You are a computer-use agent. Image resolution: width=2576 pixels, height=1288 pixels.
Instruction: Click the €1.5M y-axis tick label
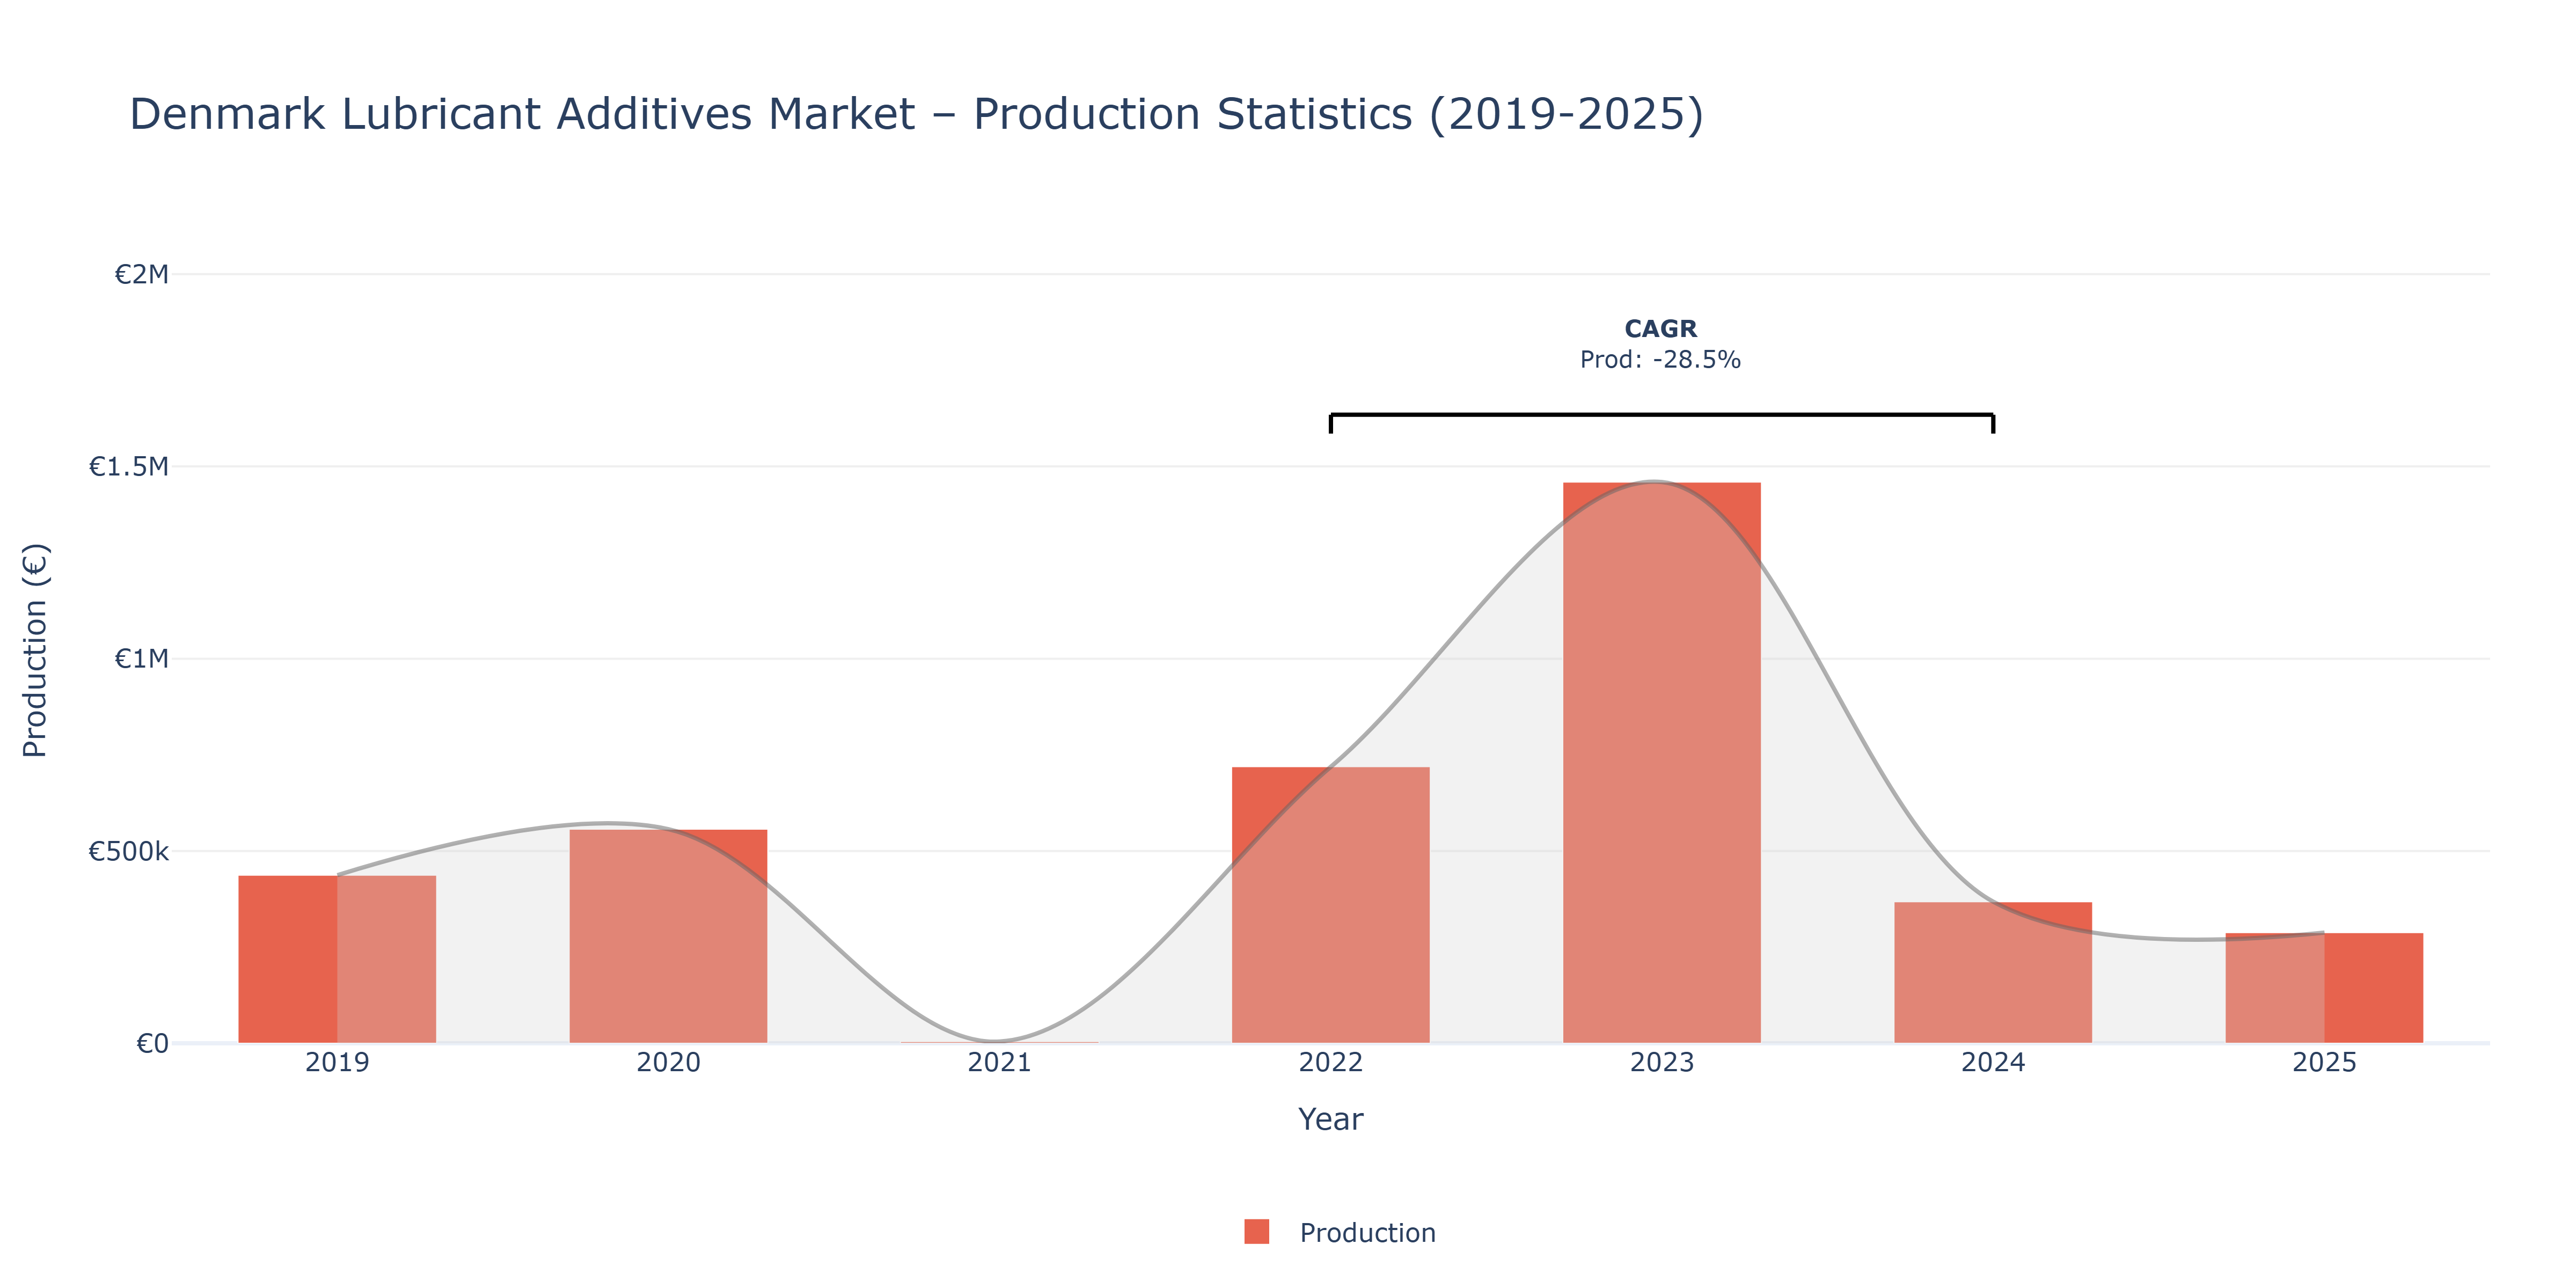point(128,467)
